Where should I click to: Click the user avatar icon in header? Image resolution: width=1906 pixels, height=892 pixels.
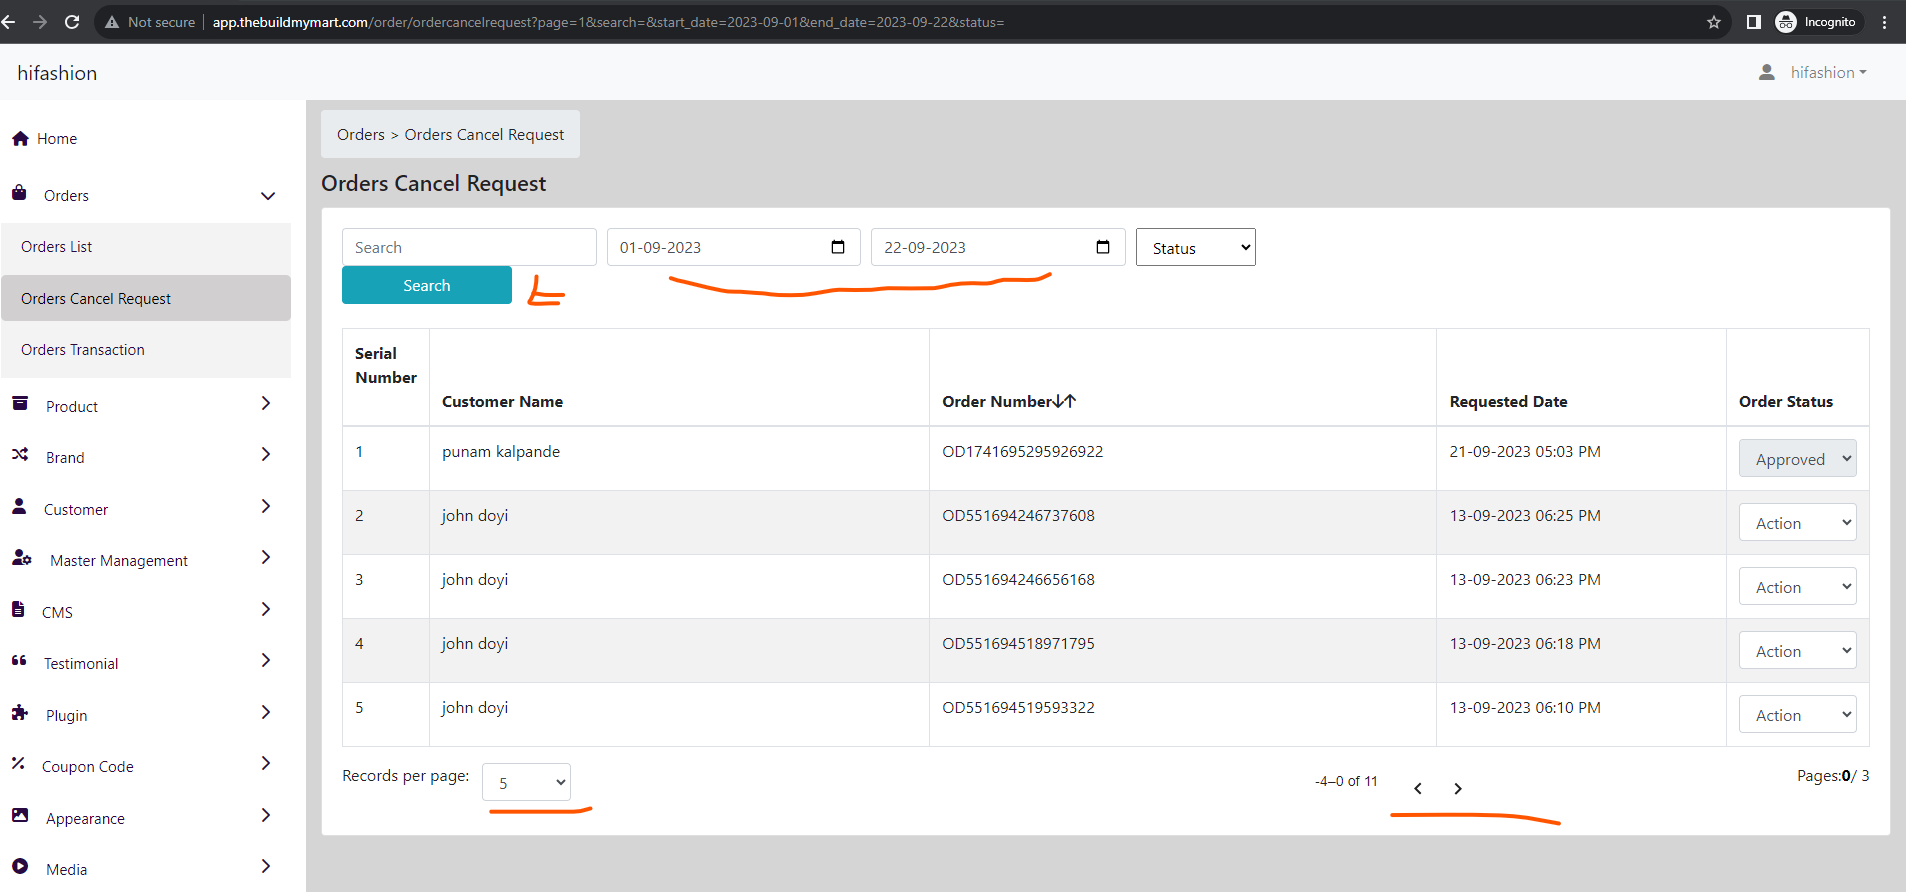[x=1767, y=72]
